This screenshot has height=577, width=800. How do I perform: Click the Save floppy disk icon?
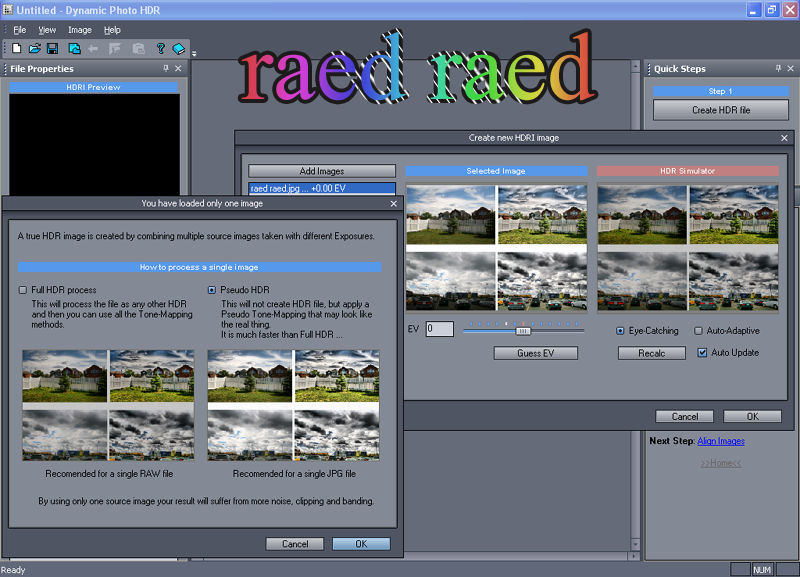(52, 48)
